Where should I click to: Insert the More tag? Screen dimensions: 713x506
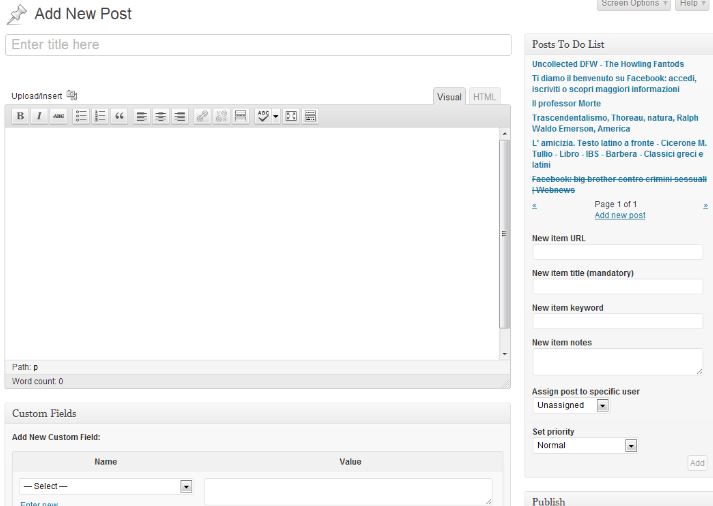click(x=241, y=116)
